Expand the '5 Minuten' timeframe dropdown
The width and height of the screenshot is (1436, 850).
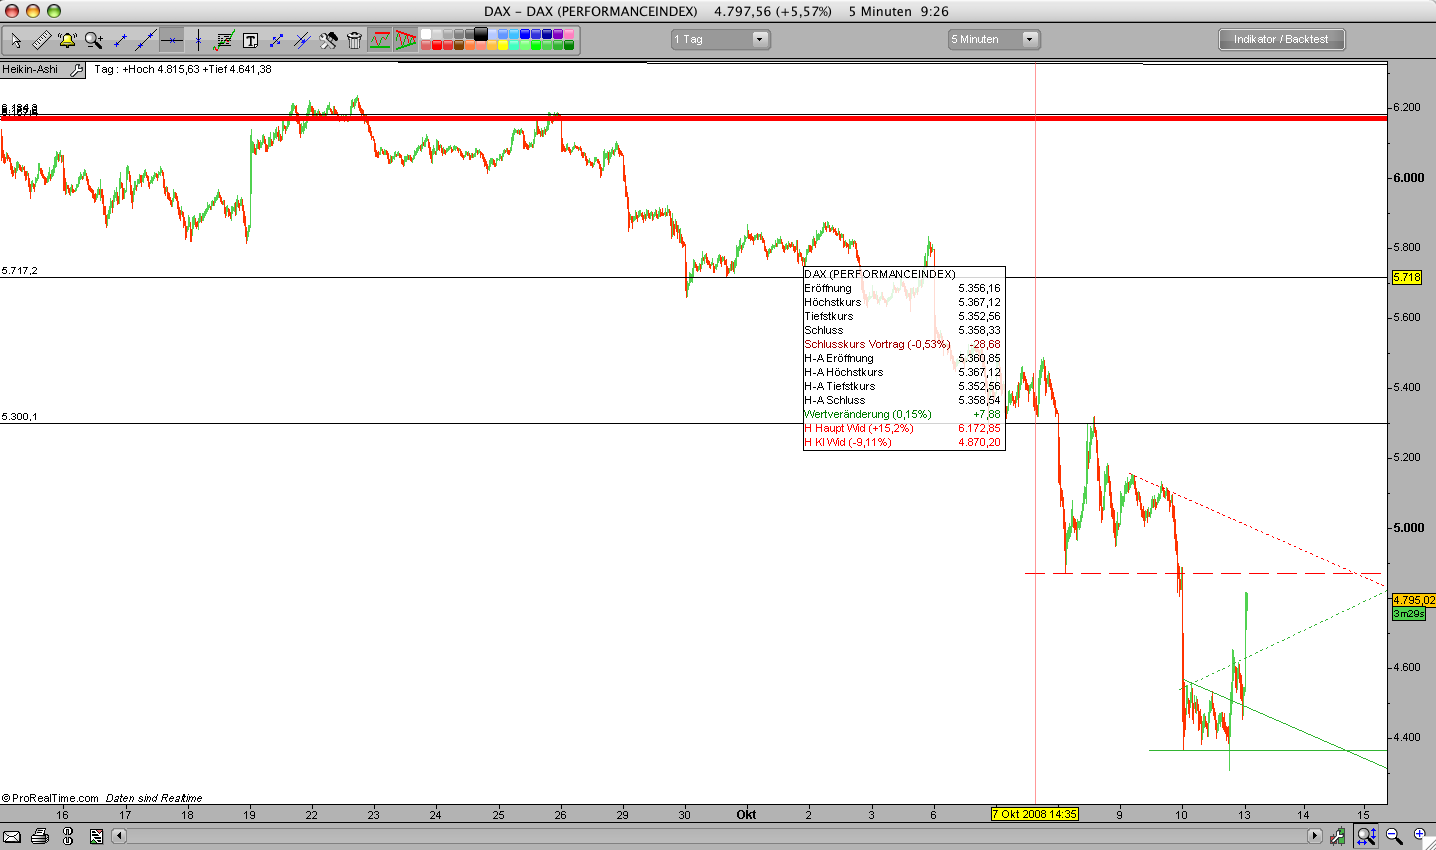(994, 39)
